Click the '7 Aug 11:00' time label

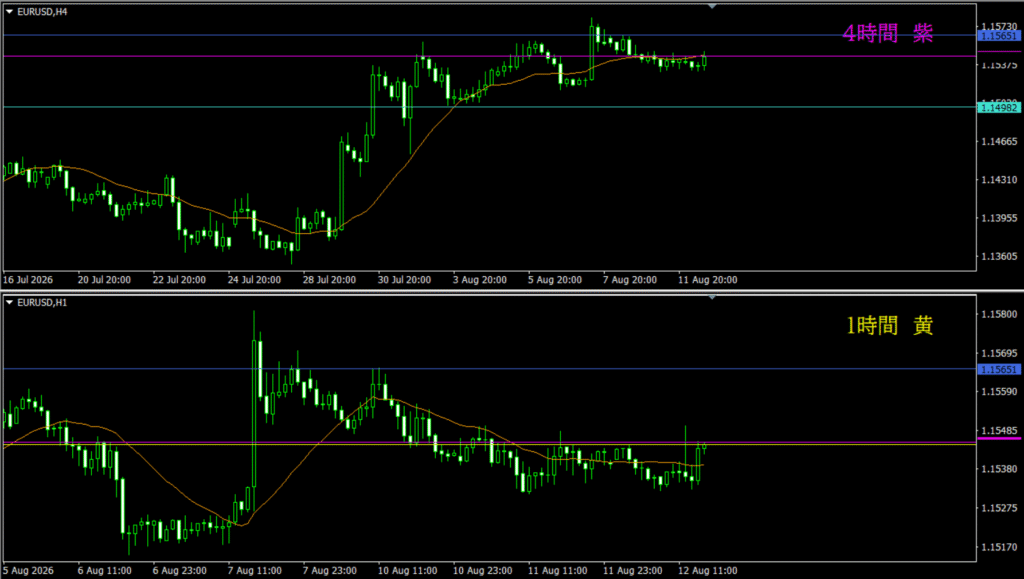(x=255, y=571)
